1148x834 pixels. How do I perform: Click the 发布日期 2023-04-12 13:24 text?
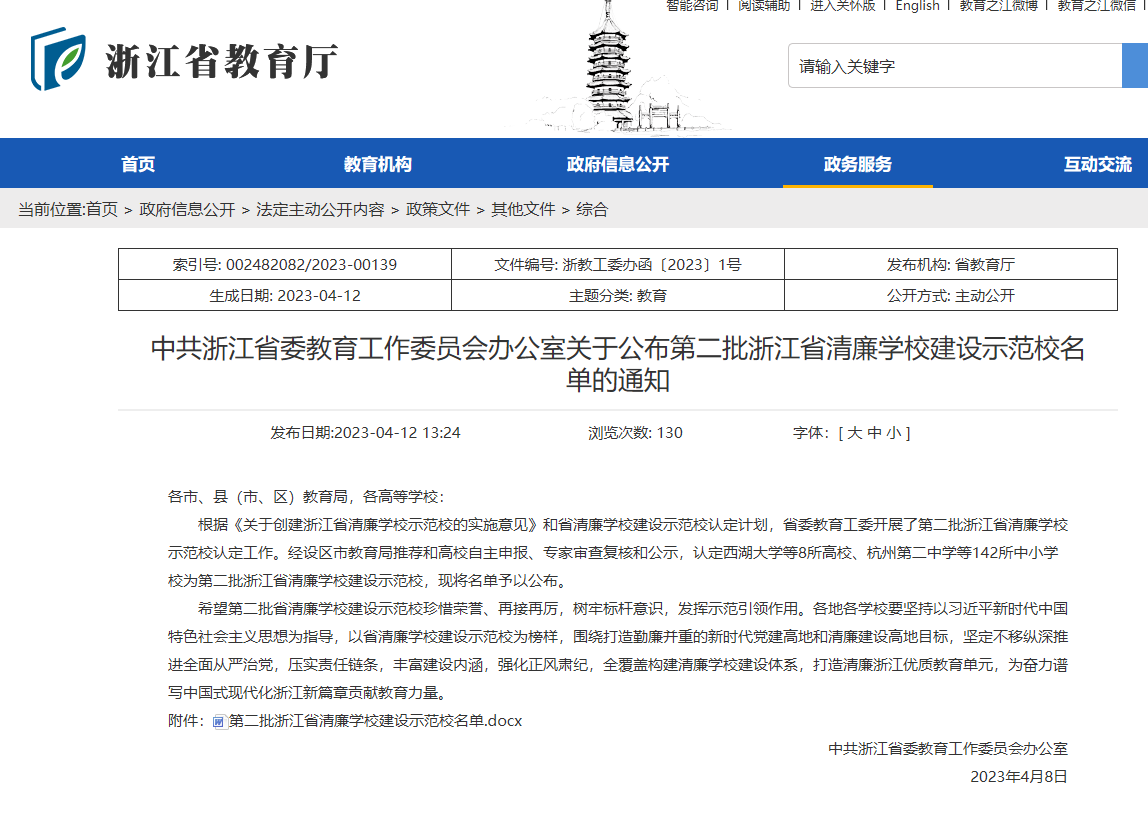365,433
